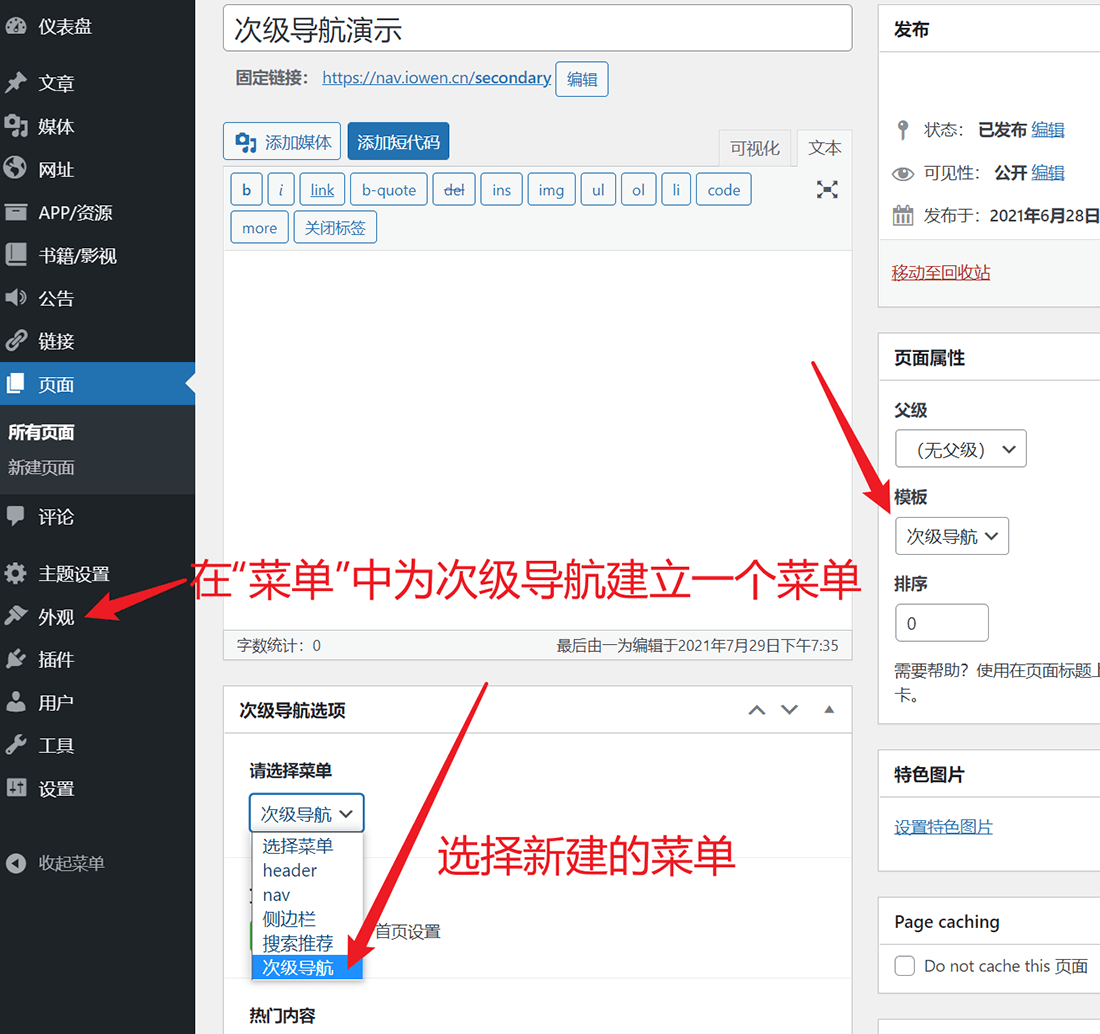
Task: Click the 页面 pages icon
Action: click(15, 384)
